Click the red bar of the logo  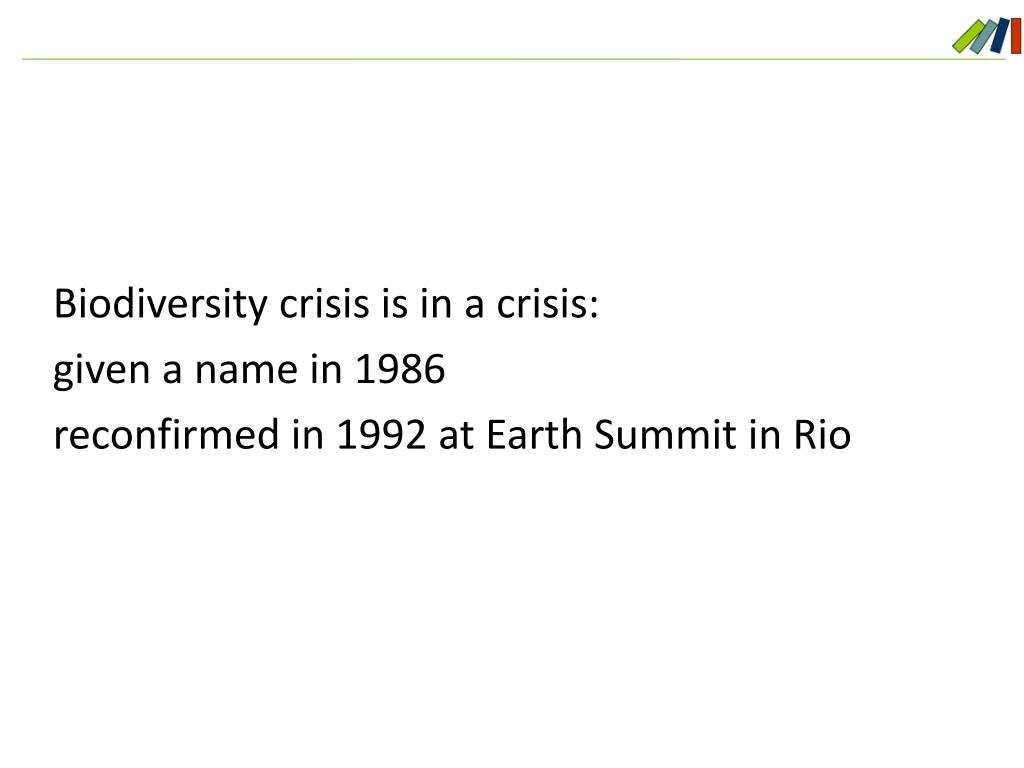coord(1016,35)
